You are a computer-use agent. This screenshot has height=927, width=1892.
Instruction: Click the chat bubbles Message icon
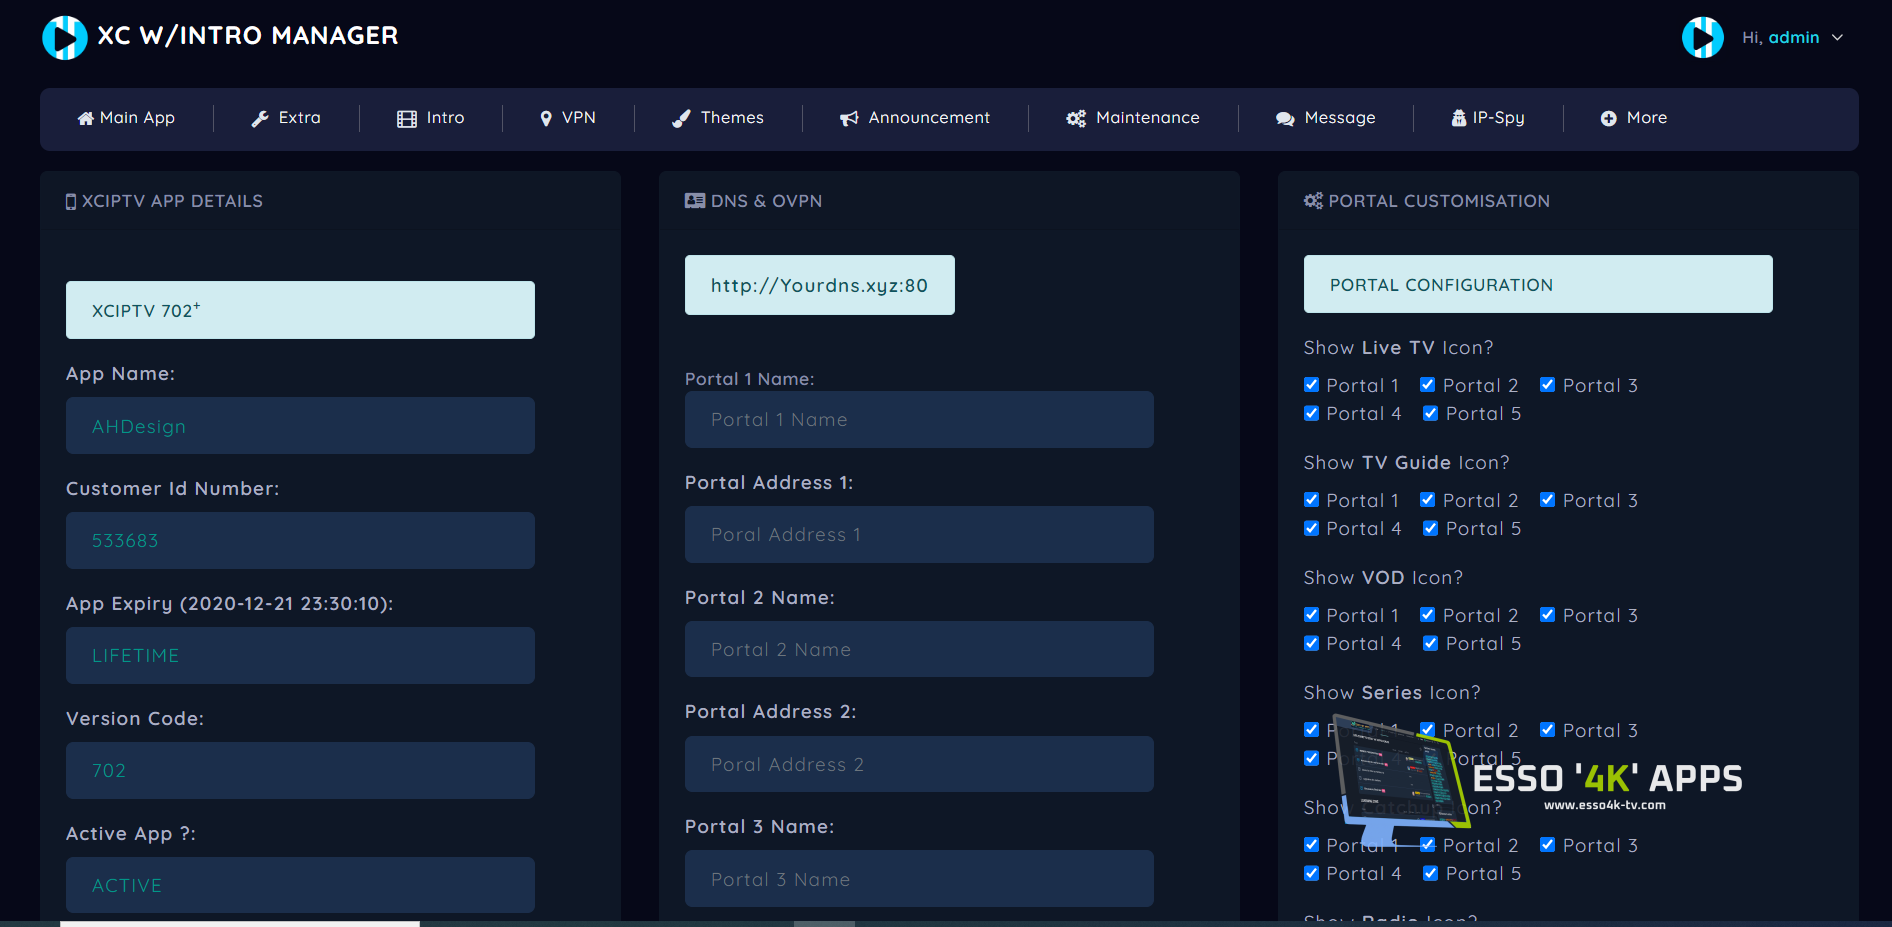click(1285, 119)
